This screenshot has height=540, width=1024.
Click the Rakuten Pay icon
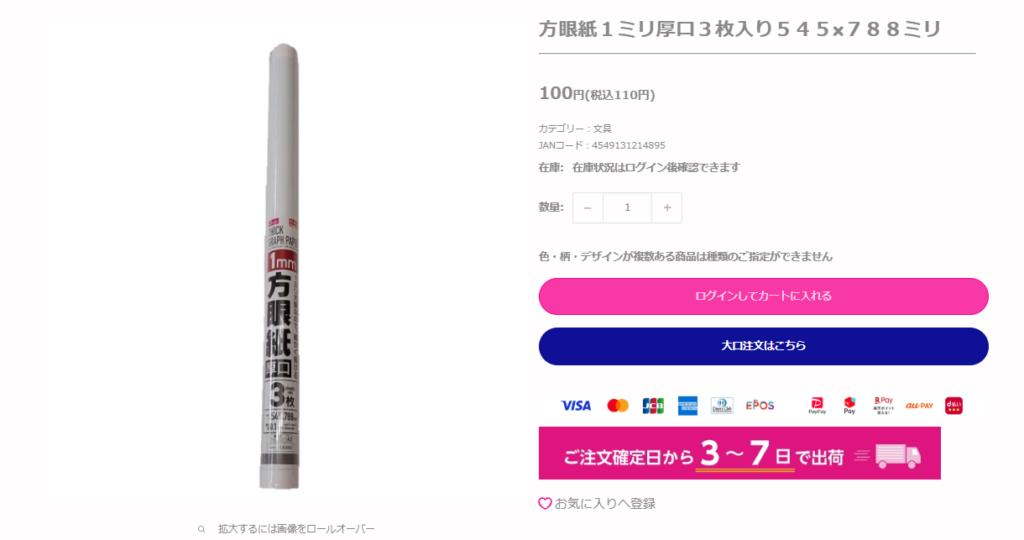click(x=884, y=405)
